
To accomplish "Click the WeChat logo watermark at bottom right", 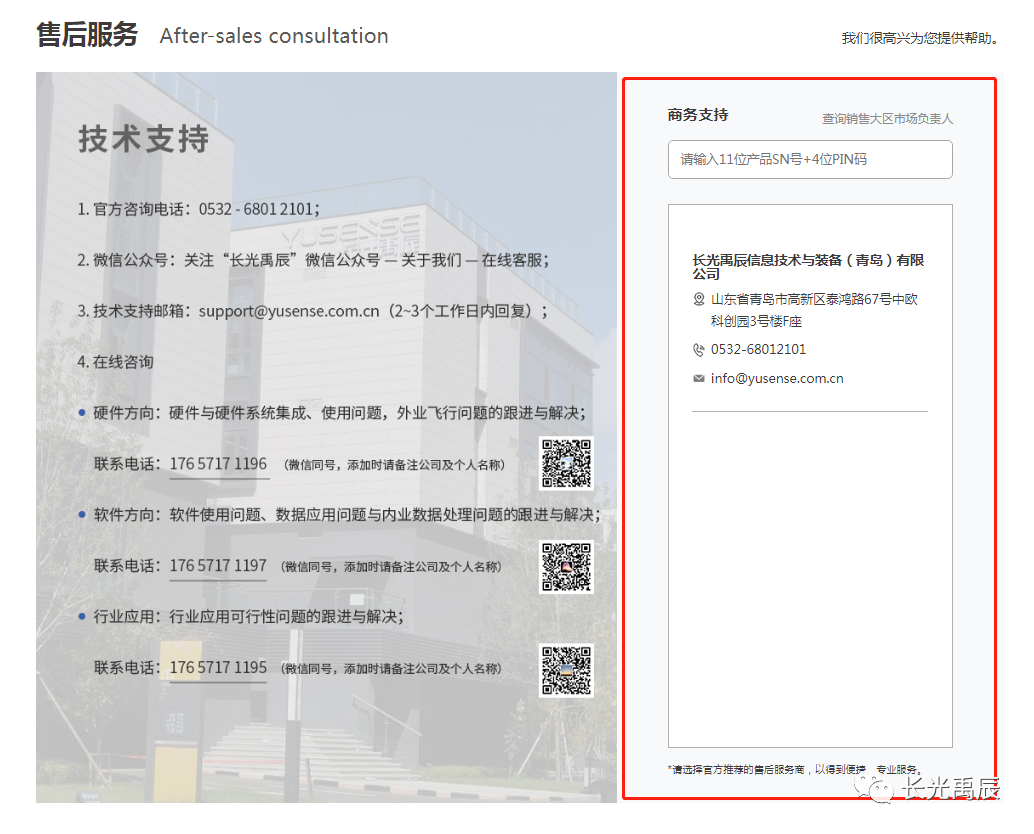I will [881, 790].
